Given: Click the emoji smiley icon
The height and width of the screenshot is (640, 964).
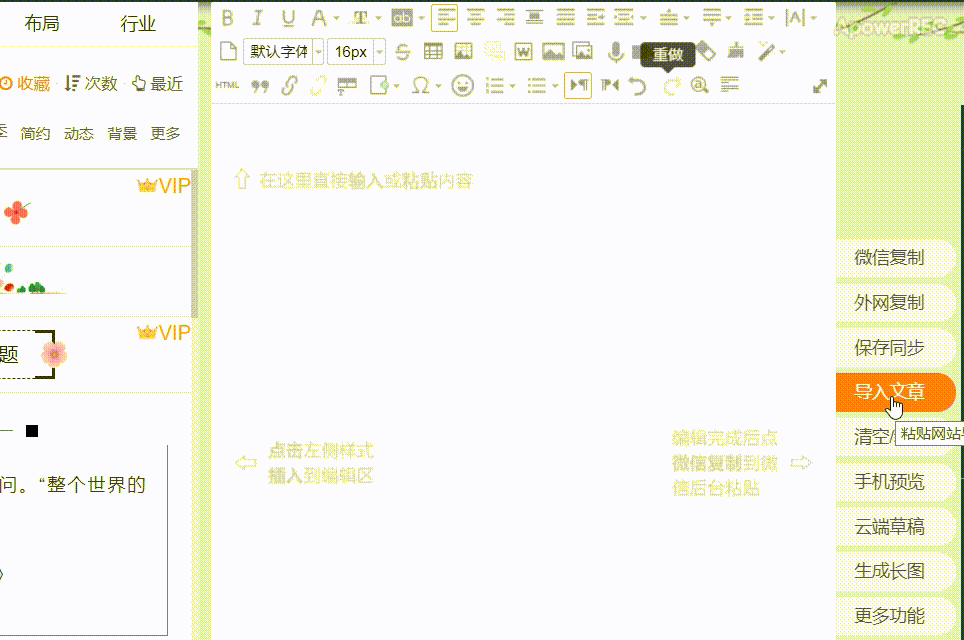Looking at the screenshot, I should pos(462,86).
